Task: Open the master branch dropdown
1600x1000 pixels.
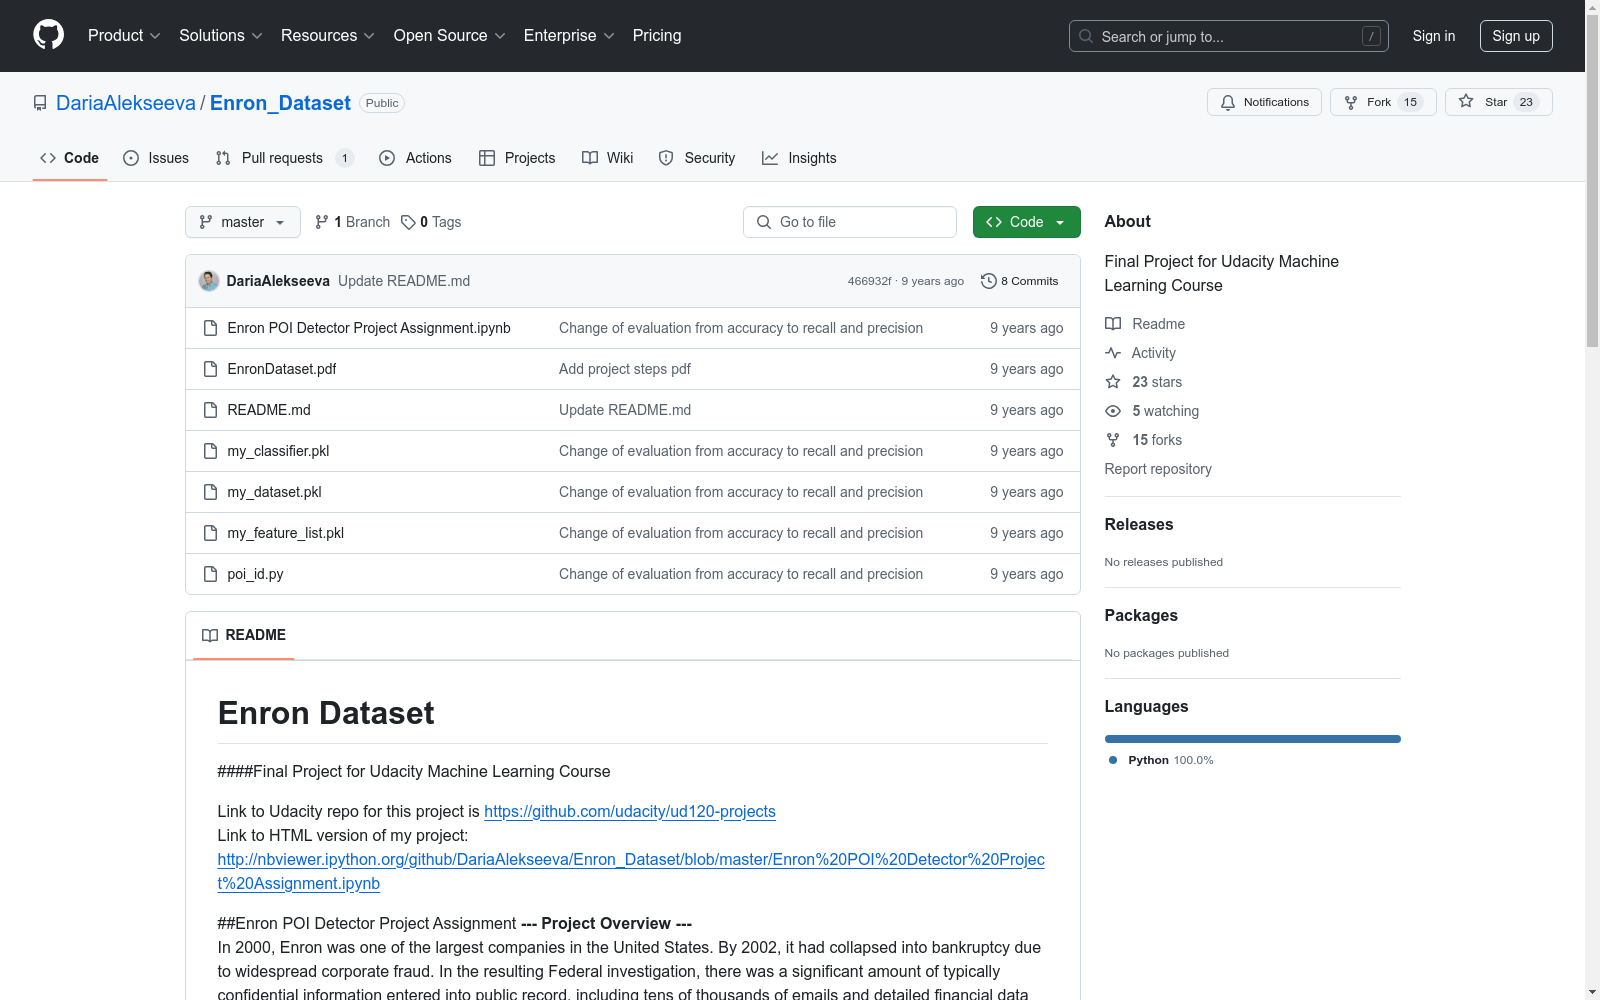Action: coord(243,222)
